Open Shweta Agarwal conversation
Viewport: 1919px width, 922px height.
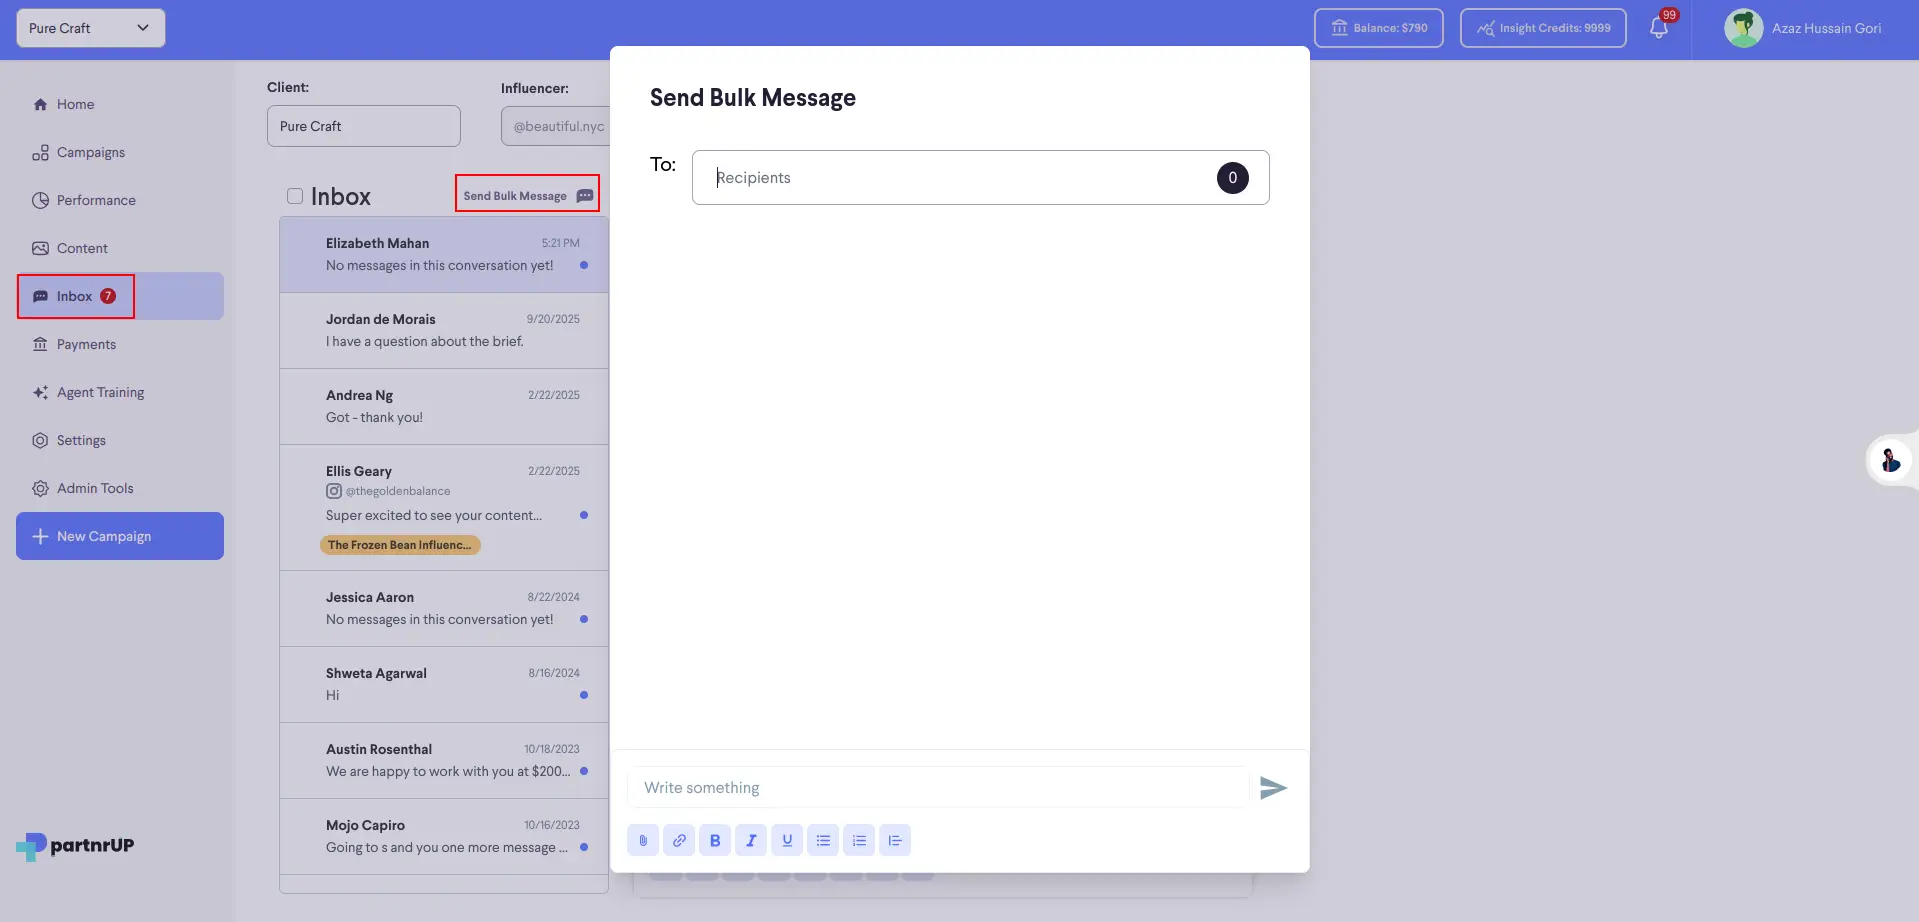tap(444, 685)
